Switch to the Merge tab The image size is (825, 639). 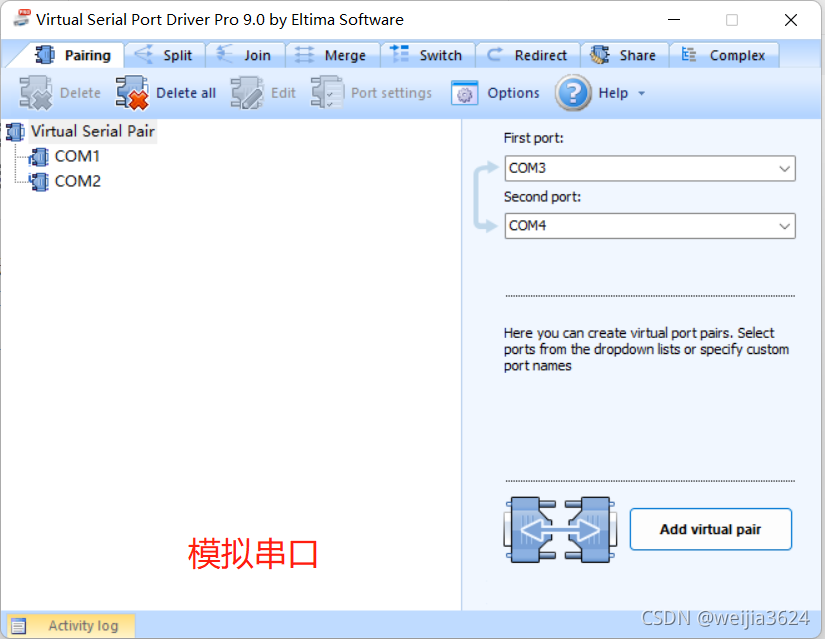point(332,55)
